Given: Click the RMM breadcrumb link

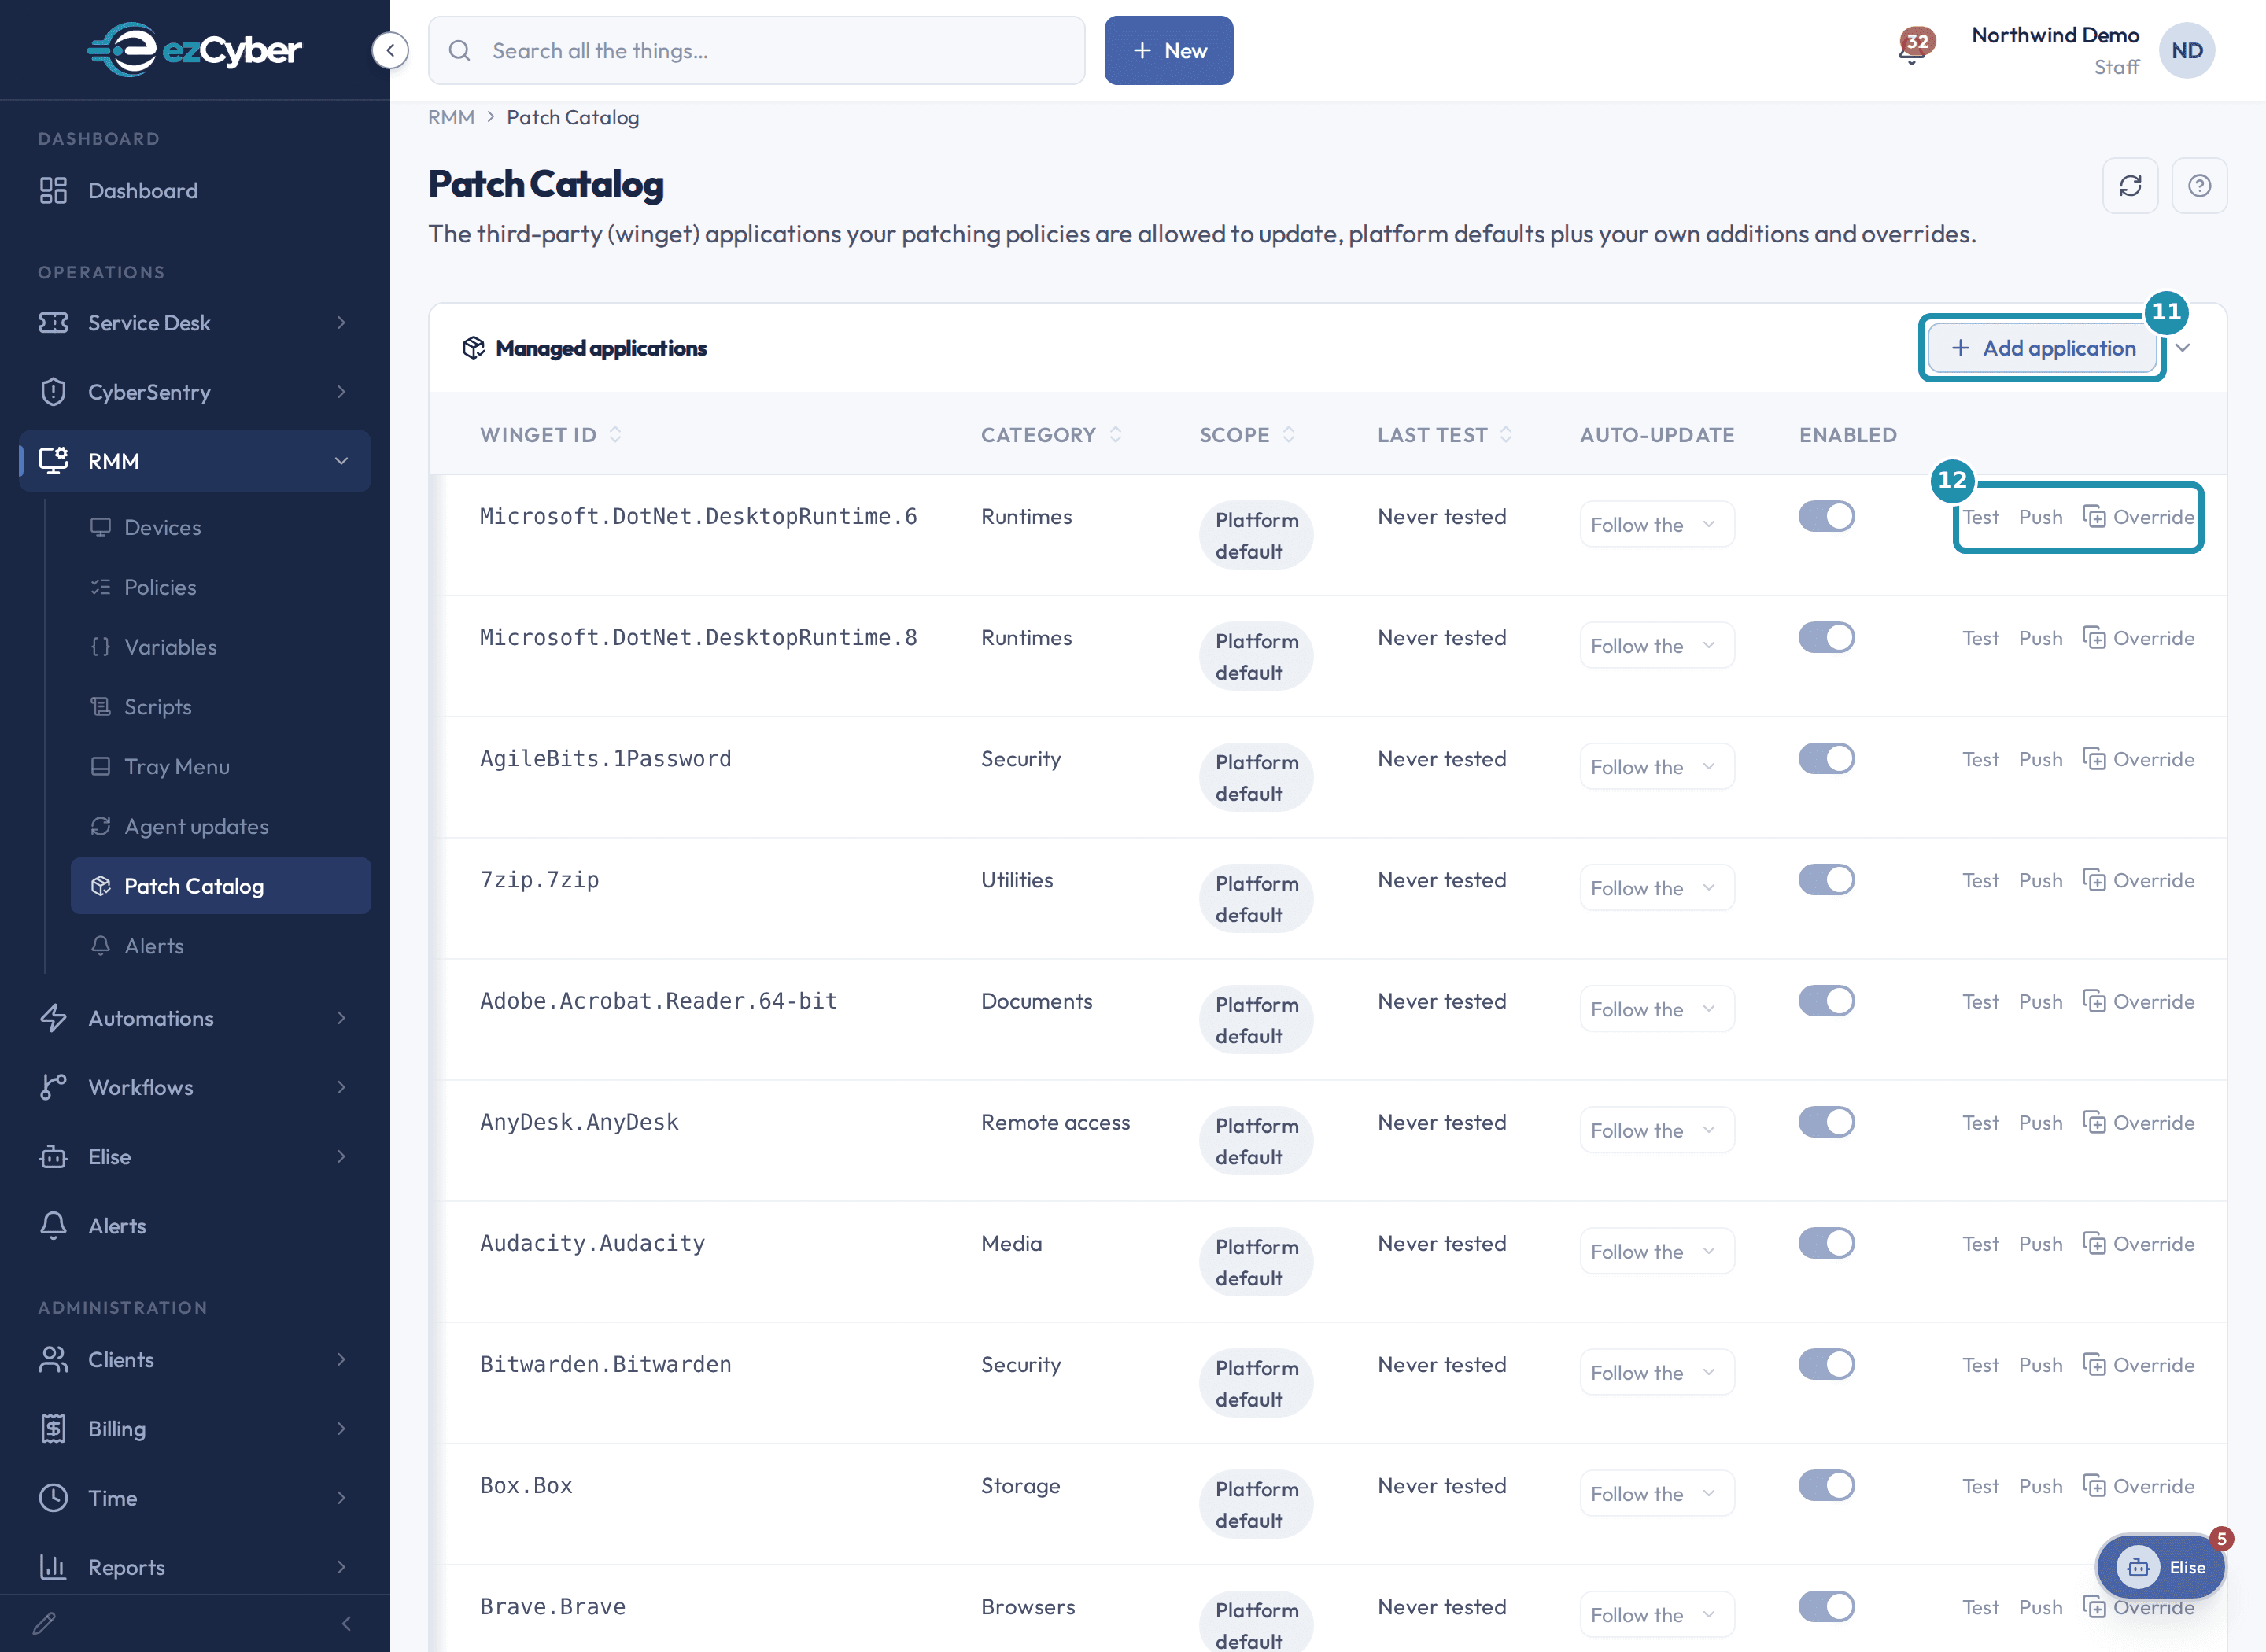Looking at the screenshot, I should tap(451, 117).
